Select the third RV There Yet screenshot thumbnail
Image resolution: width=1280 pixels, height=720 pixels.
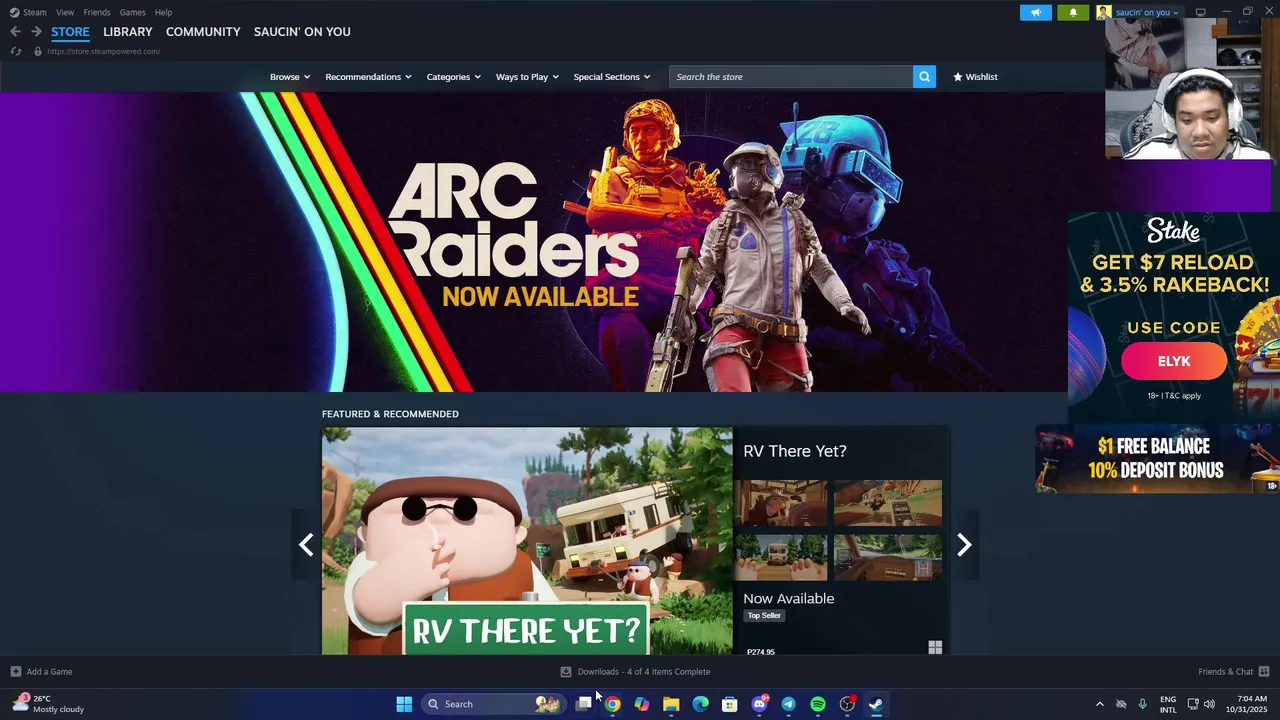[781, 557]
